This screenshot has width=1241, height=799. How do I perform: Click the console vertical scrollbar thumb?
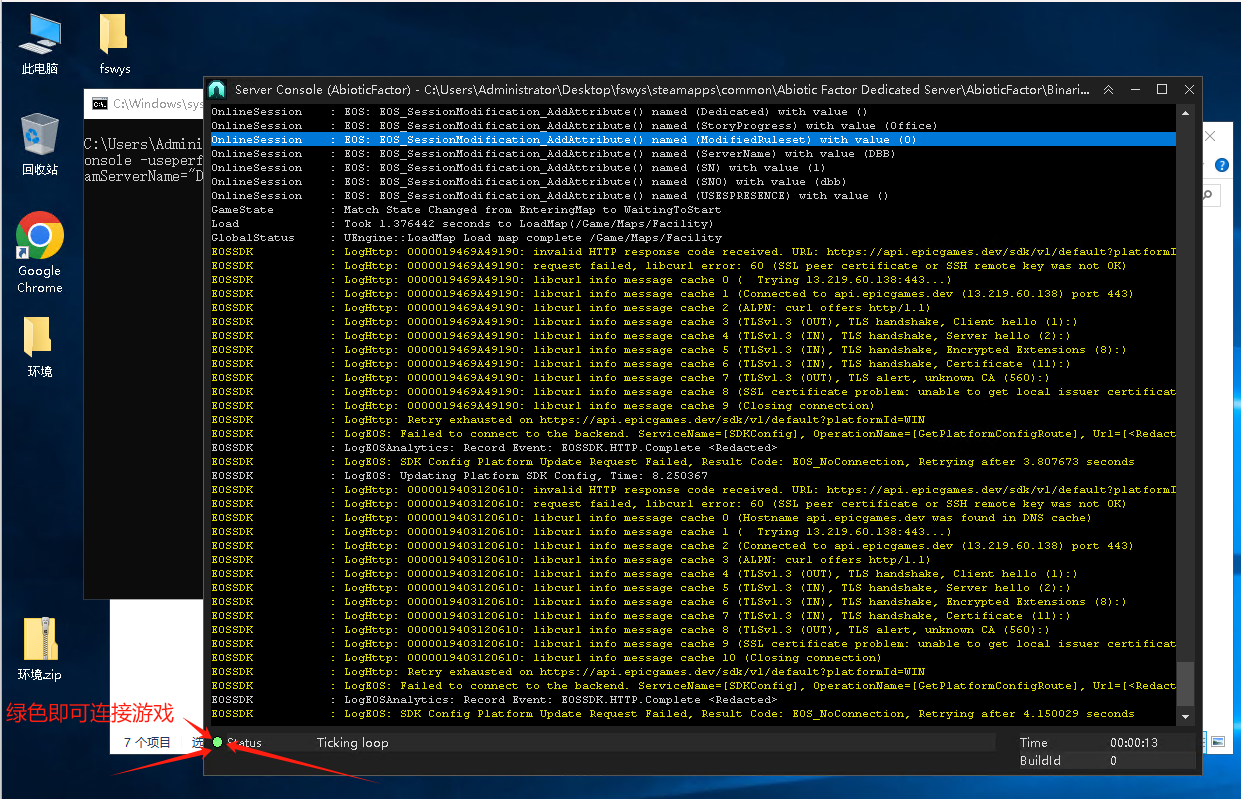[x=1186, y=684]
